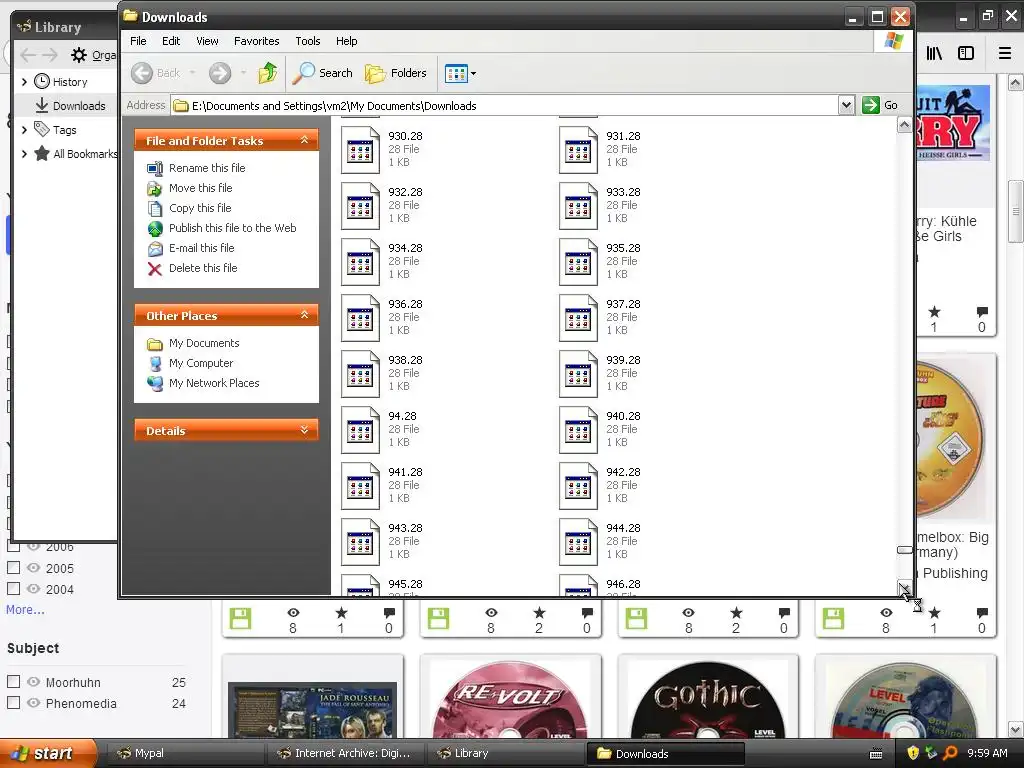Image resolution: width=1024 pixels, height=768 pixels.
Task: Click the My Computer icon in Other Places
Action: click(155, 364)
